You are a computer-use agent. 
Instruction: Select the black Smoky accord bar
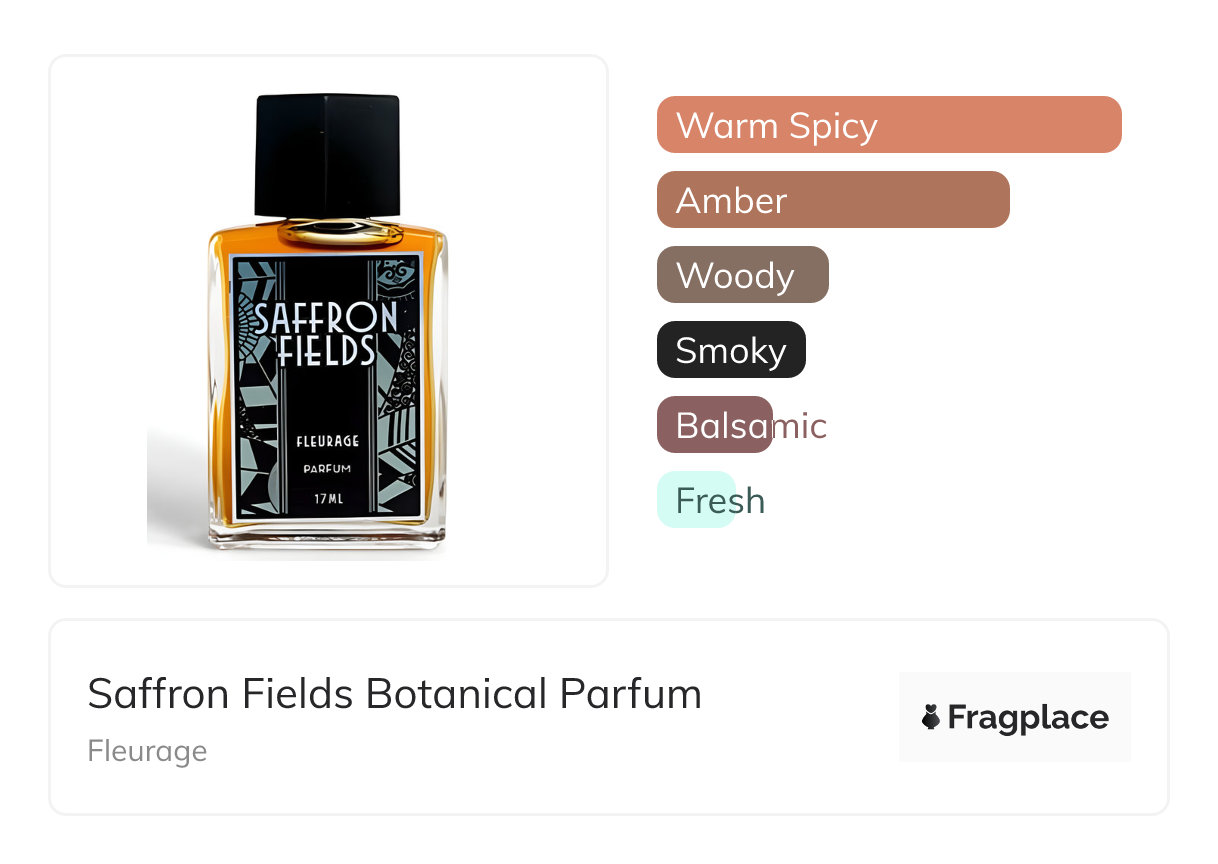(x=730, y=350)
